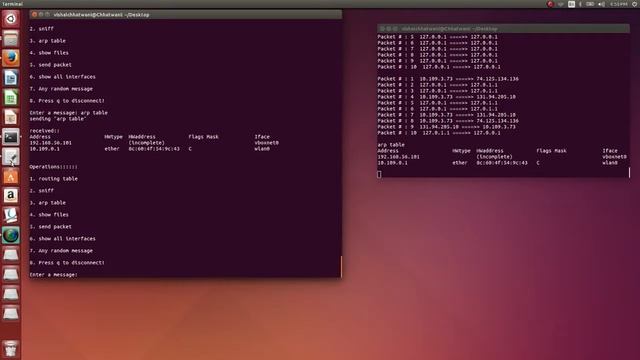Click the 'Operations::::::' line
Screen dimensions: 640x360
[53, 167]
